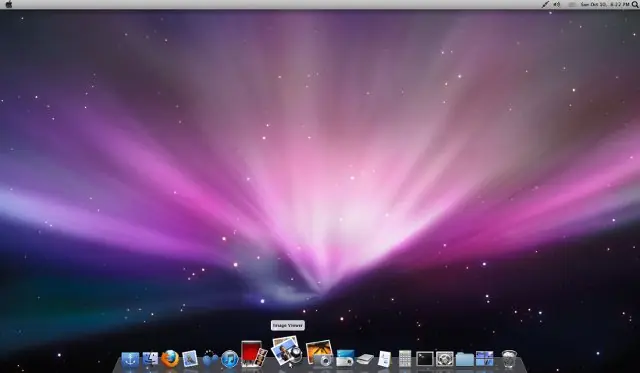Open the blue hearts dock icon

coord(210,359)
